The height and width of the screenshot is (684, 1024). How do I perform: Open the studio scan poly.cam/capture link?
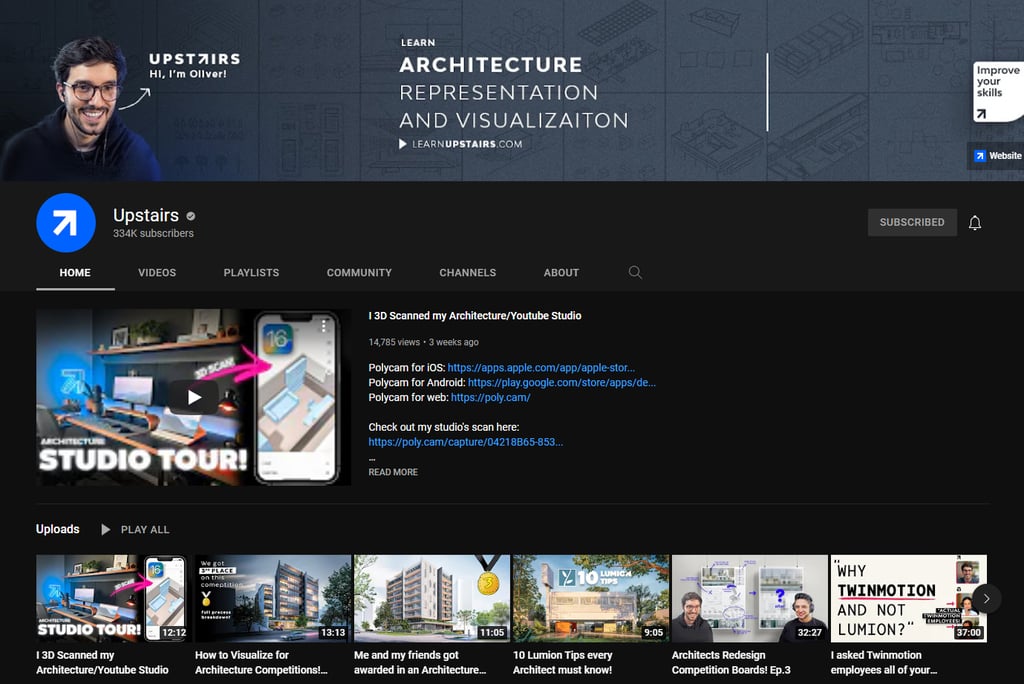pyautogui.click(x=466, y=442)
